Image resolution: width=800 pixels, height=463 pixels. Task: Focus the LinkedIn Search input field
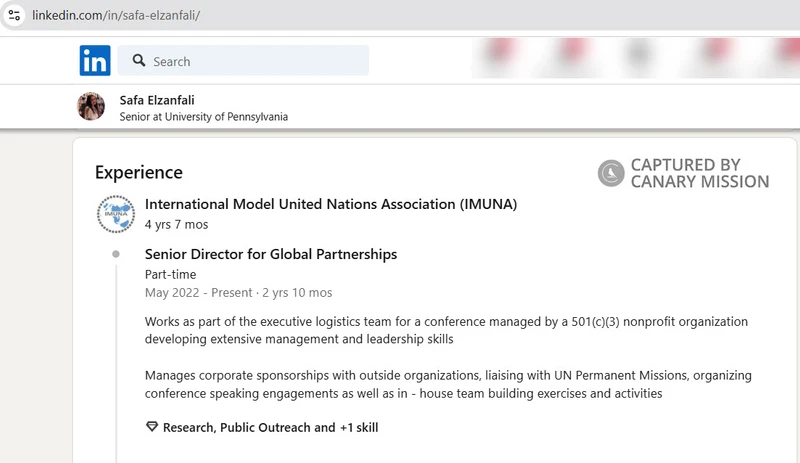(x=255, y=61)
